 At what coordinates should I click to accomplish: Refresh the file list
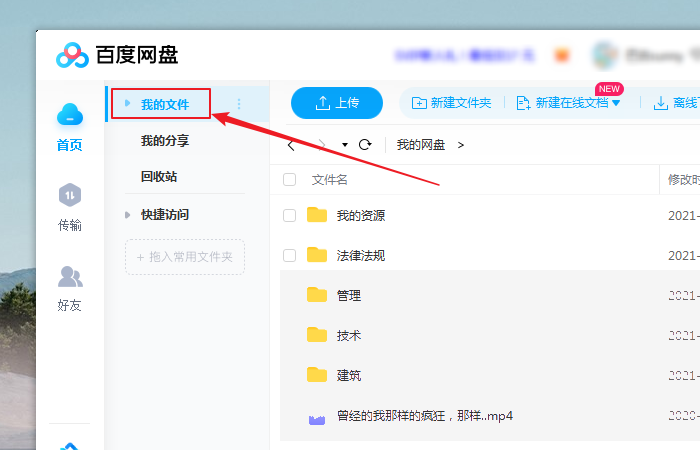pyautogui.click(x=365, y=145)
